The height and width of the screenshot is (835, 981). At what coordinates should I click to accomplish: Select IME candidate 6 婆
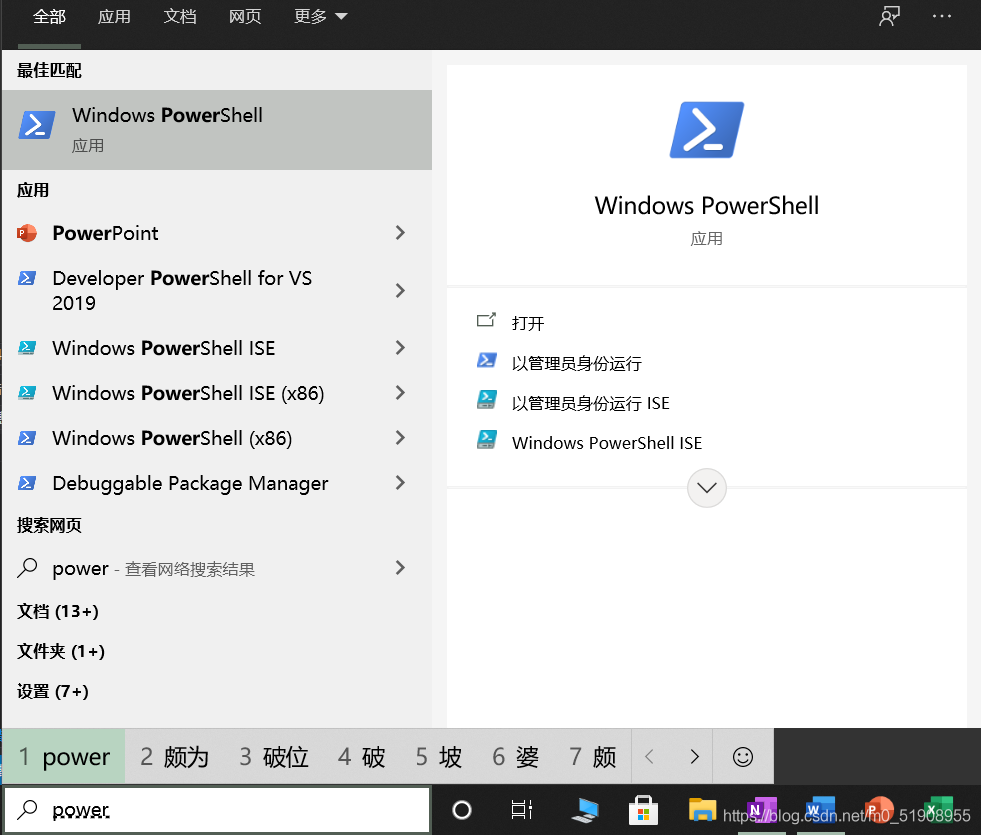(x=516, y=757)
